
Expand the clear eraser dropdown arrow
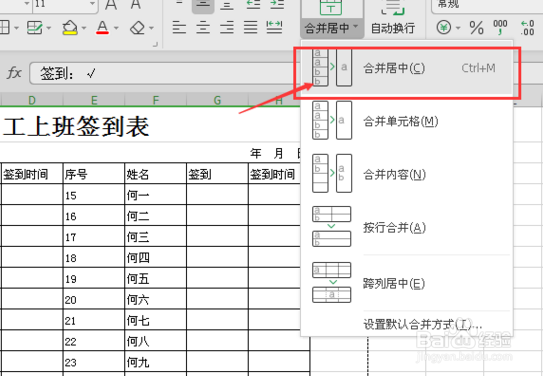(x=151, y=28)
